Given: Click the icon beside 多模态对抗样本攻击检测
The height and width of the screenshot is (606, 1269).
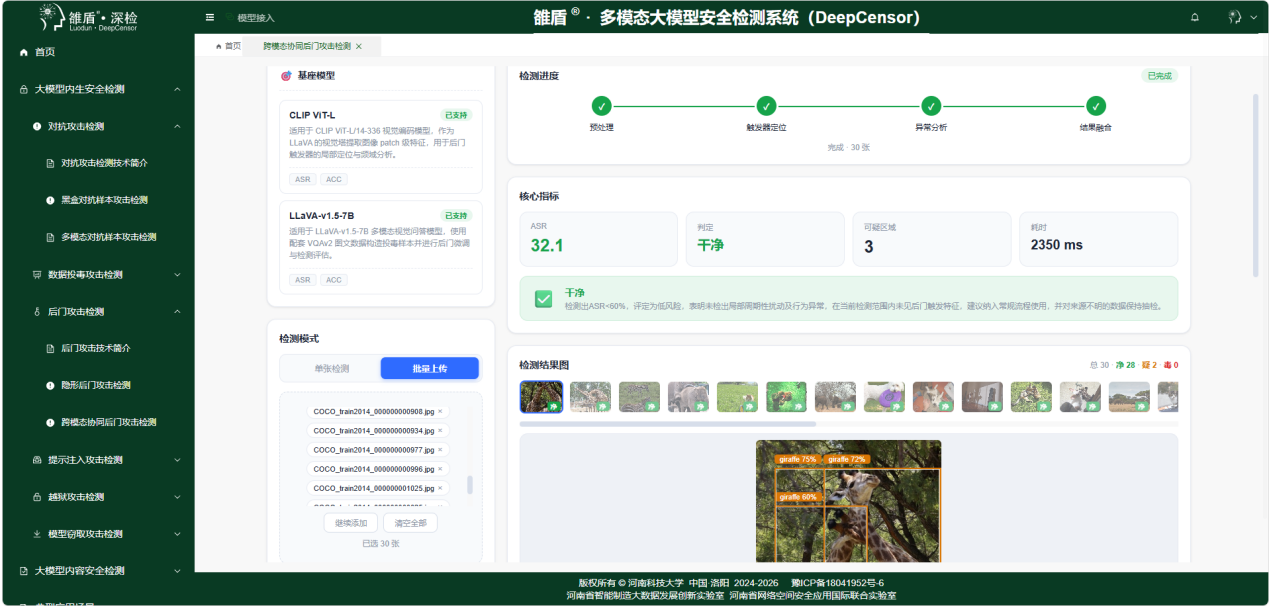Looking at the screenshot, I should click(x=50, y=237).
